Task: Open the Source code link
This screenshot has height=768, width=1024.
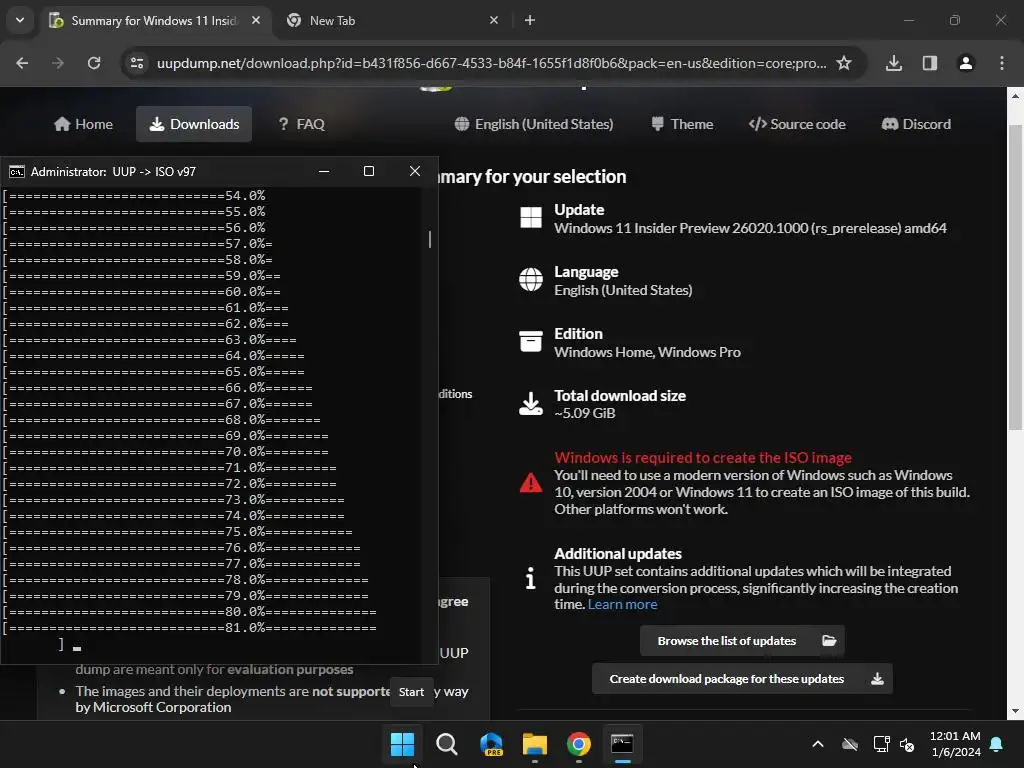Action: 797,124
